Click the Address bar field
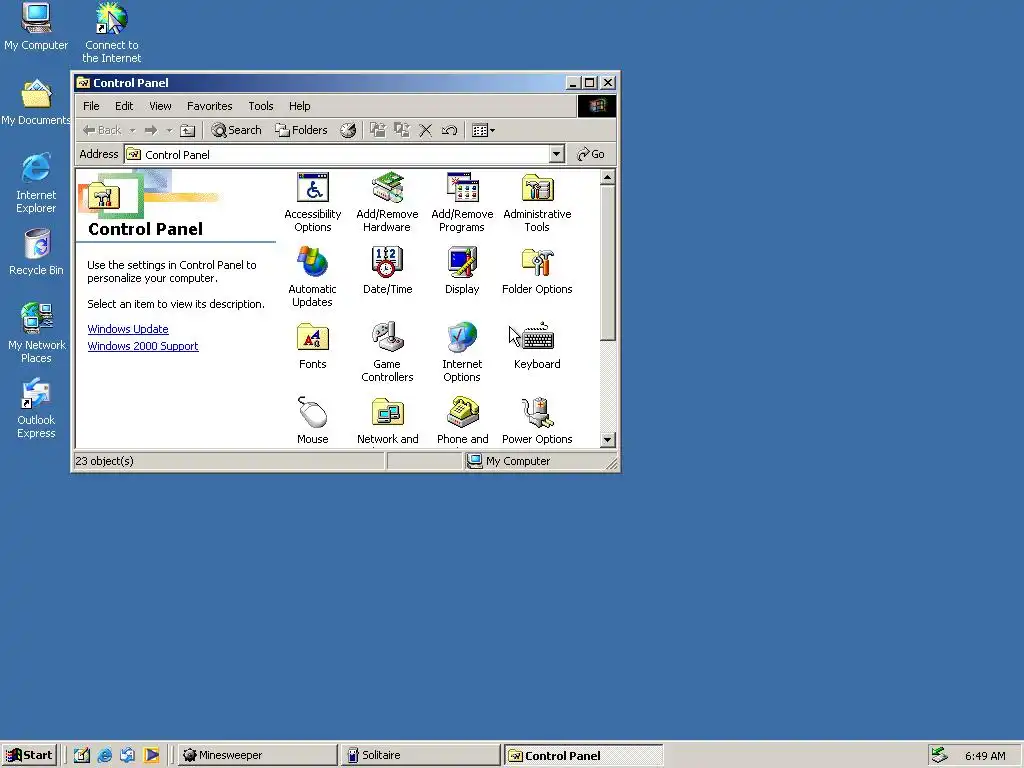The image size is (1024, 768). (x=344, y=154)
